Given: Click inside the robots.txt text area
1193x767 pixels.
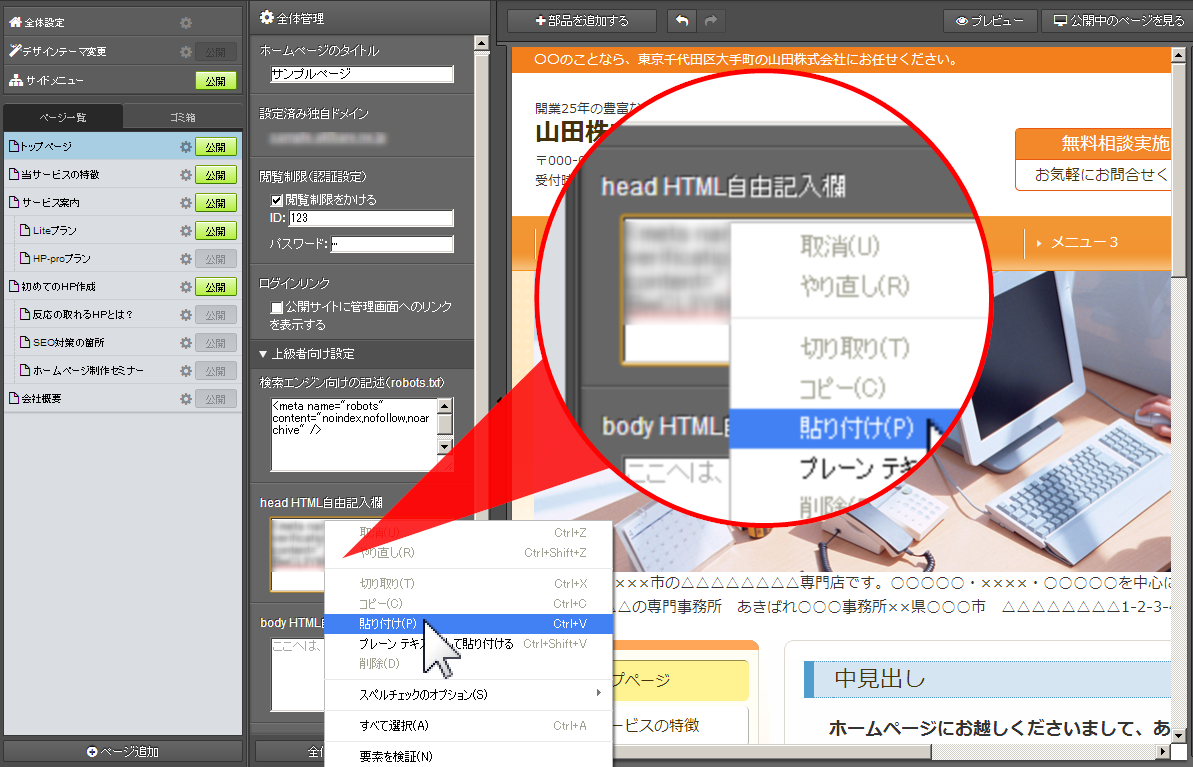Looking at the screenshot, I should [355, 434].
